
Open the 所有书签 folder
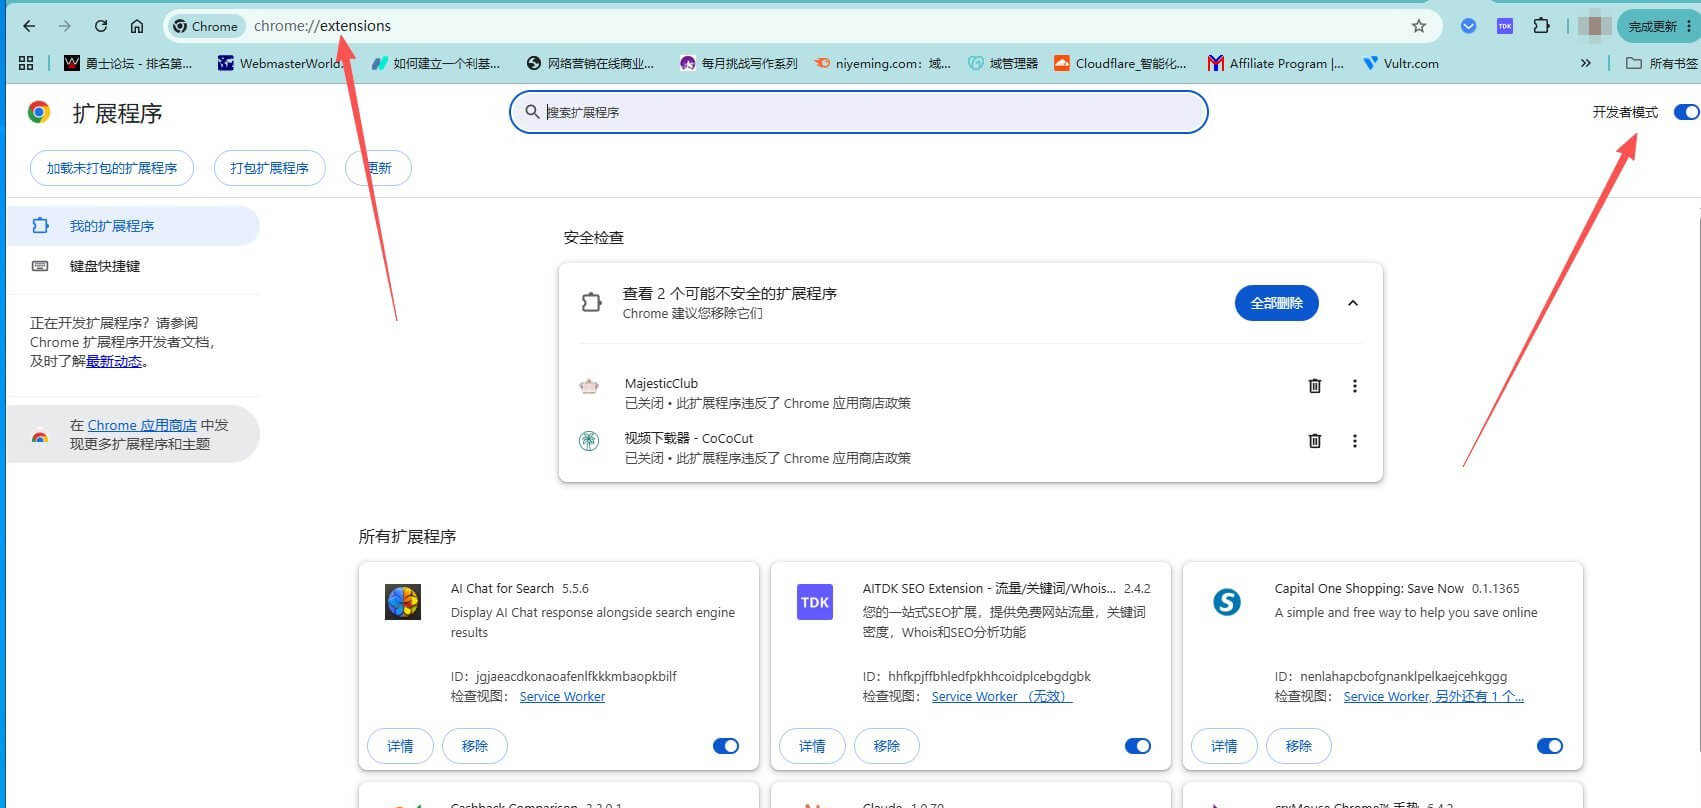point(1662,63)
